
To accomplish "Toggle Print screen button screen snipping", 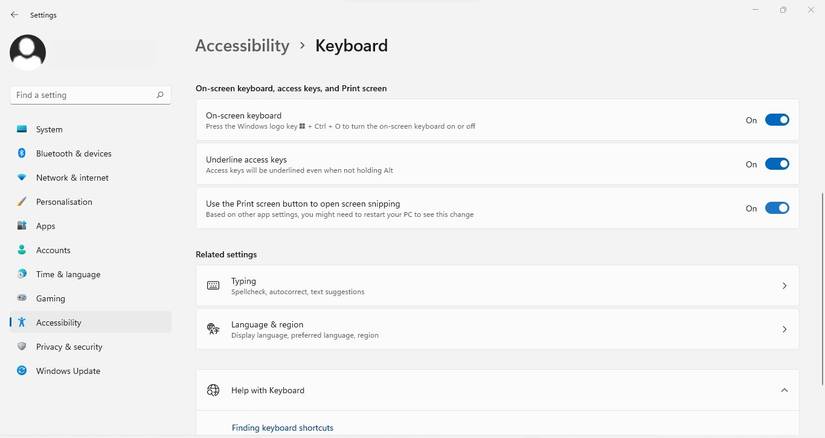I will click(x=777, y=208).
